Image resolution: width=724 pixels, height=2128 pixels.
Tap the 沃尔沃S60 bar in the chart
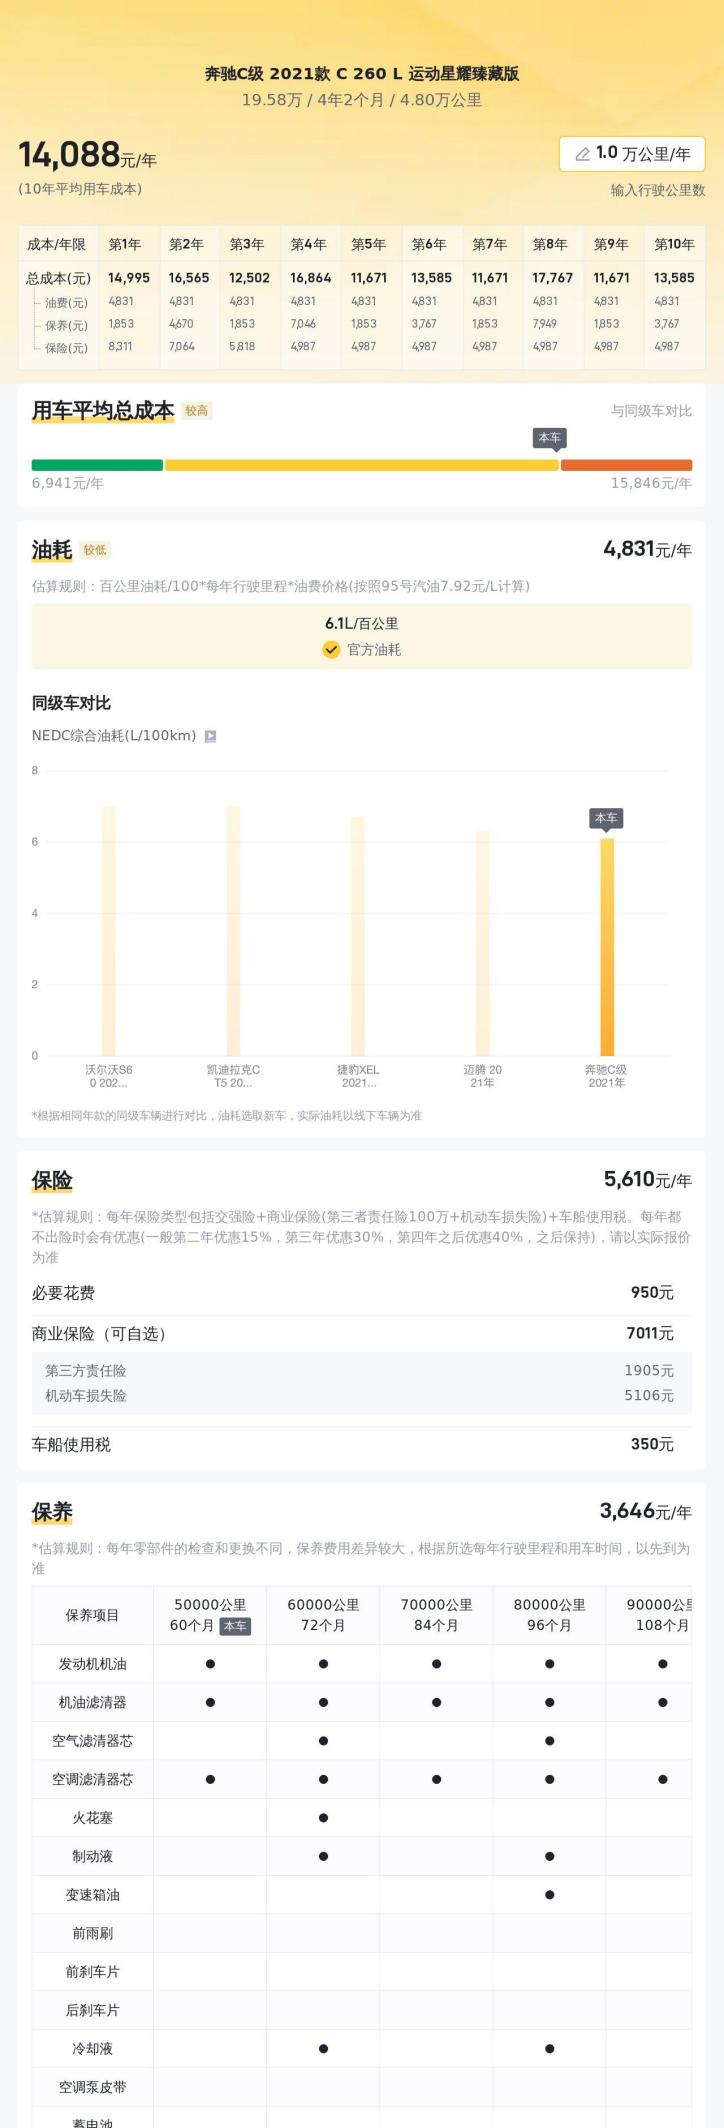coord(109,930)
